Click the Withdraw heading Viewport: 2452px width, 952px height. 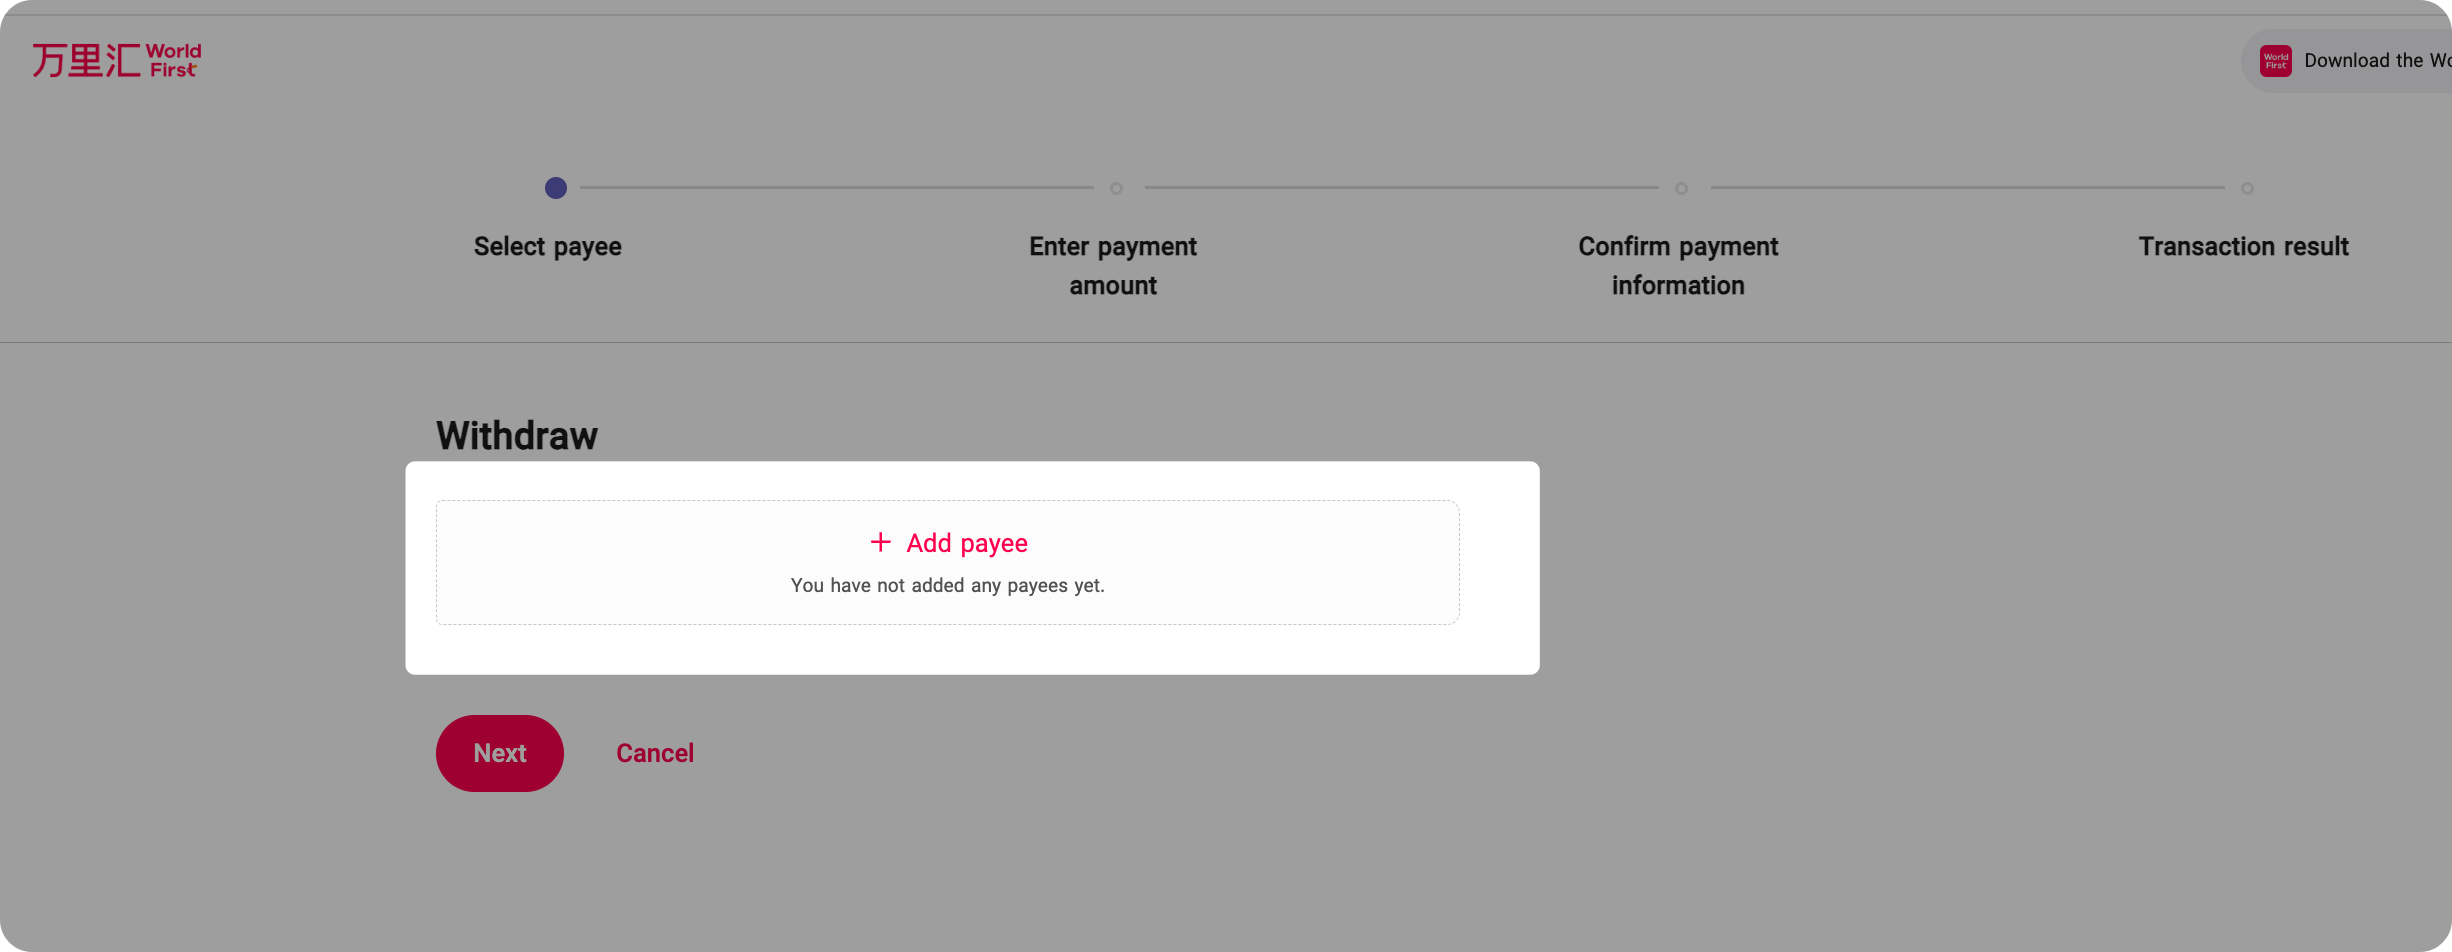[x=517, y=436]
